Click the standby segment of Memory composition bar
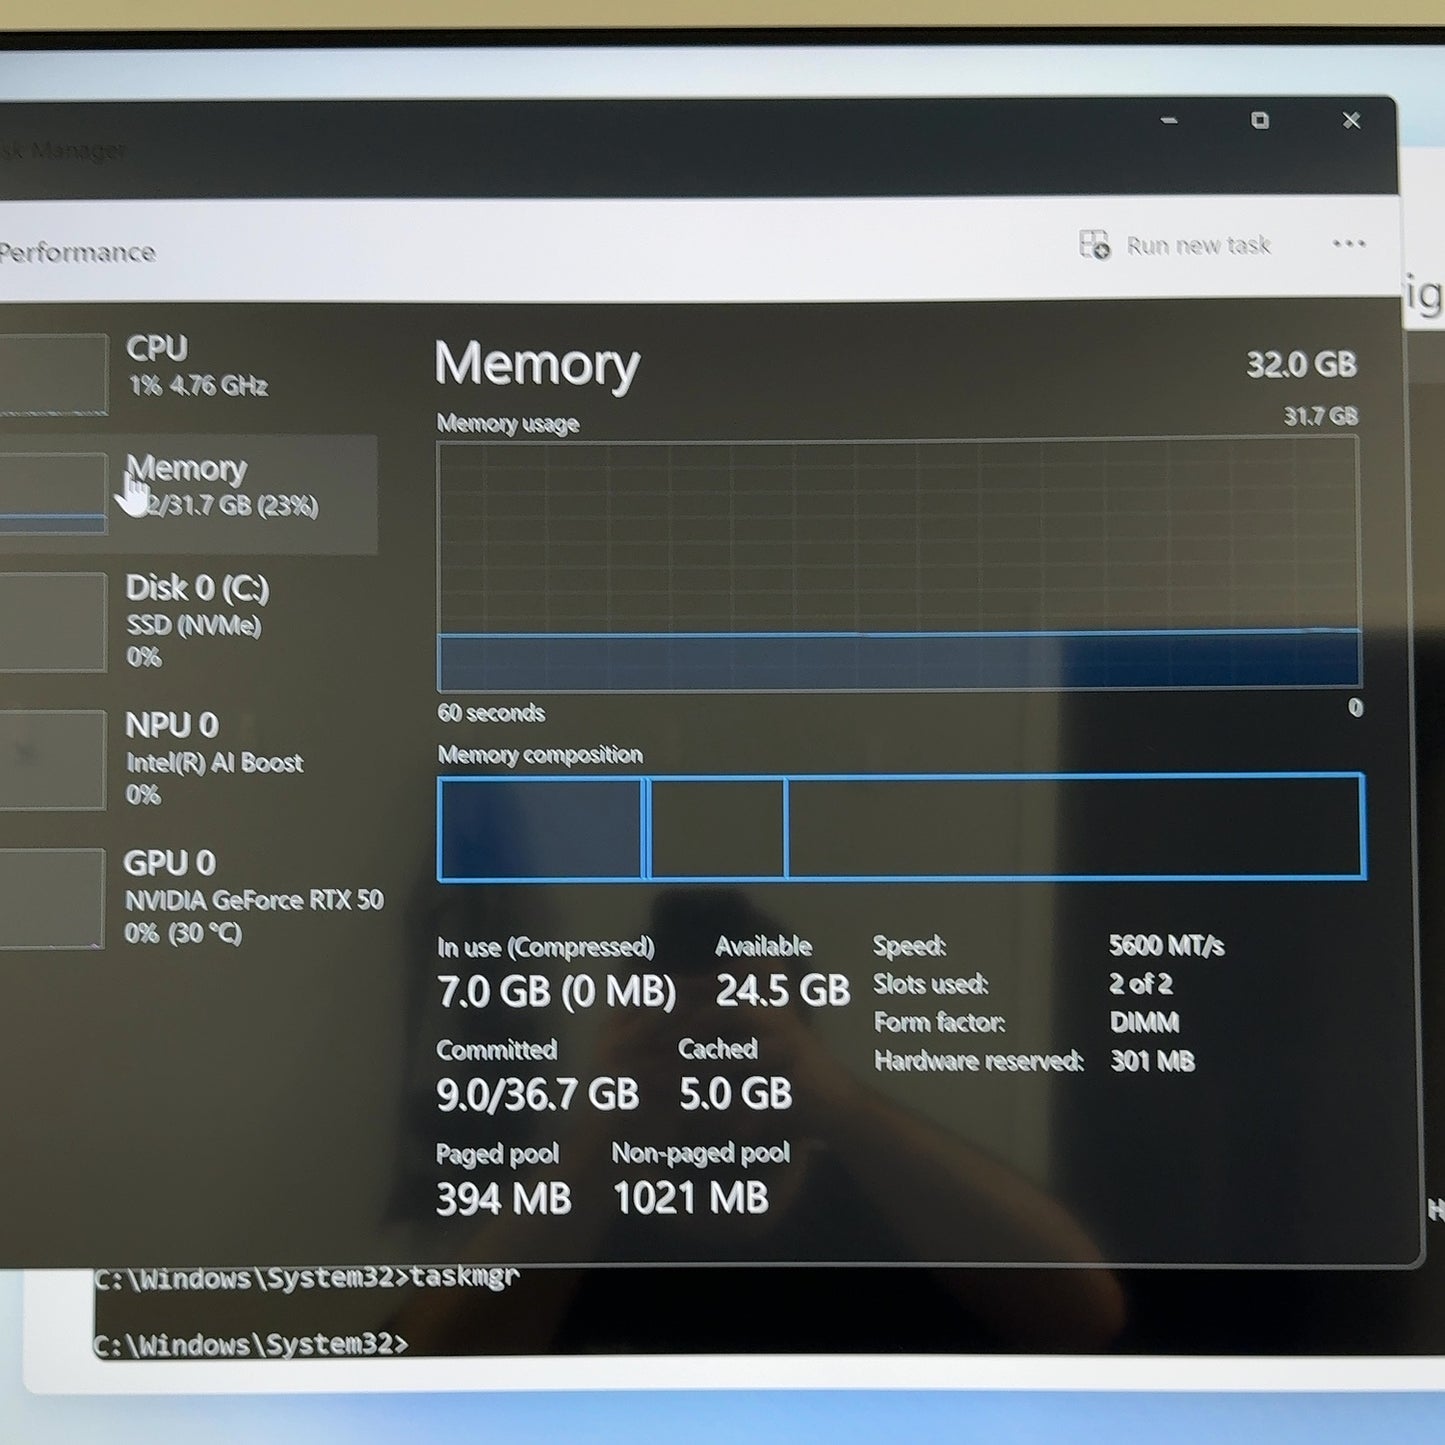The image size is (1445, 1445). point(717,828)
